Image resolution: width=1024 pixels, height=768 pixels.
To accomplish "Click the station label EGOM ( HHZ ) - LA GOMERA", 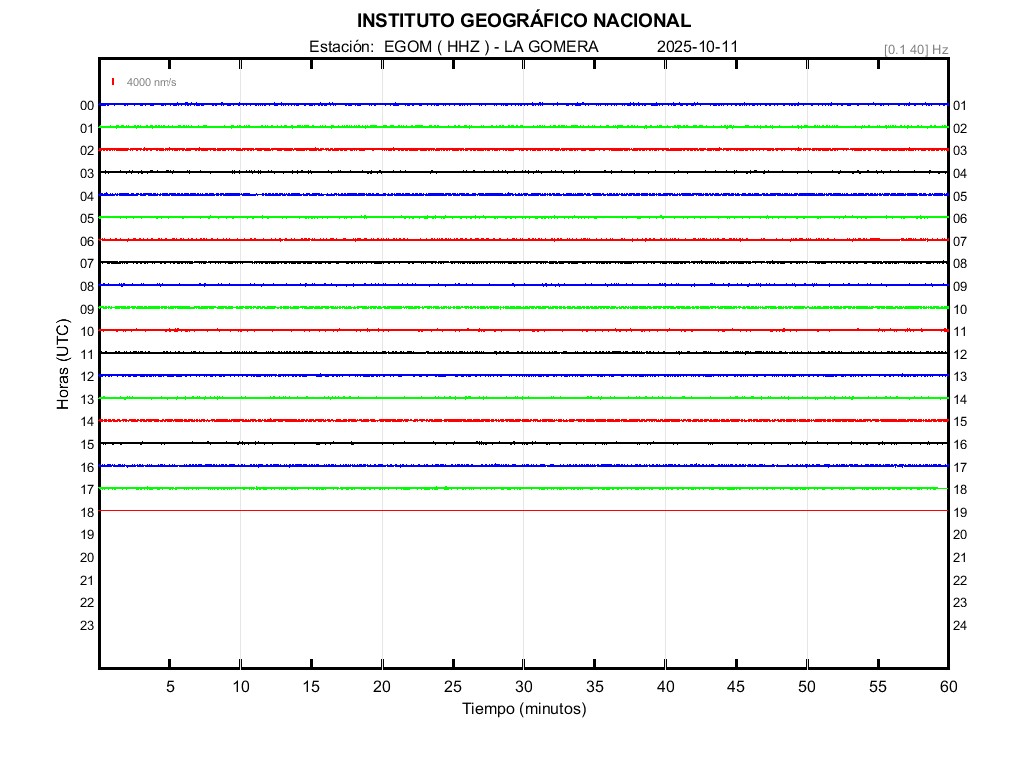I will pyautogui.click(x=490, y=47).
